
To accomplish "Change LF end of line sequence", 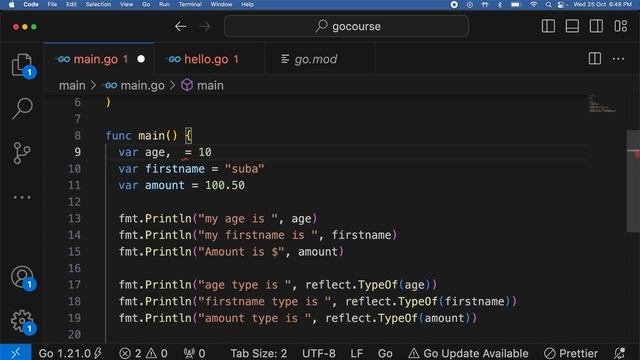I will (x=357, y=353).
